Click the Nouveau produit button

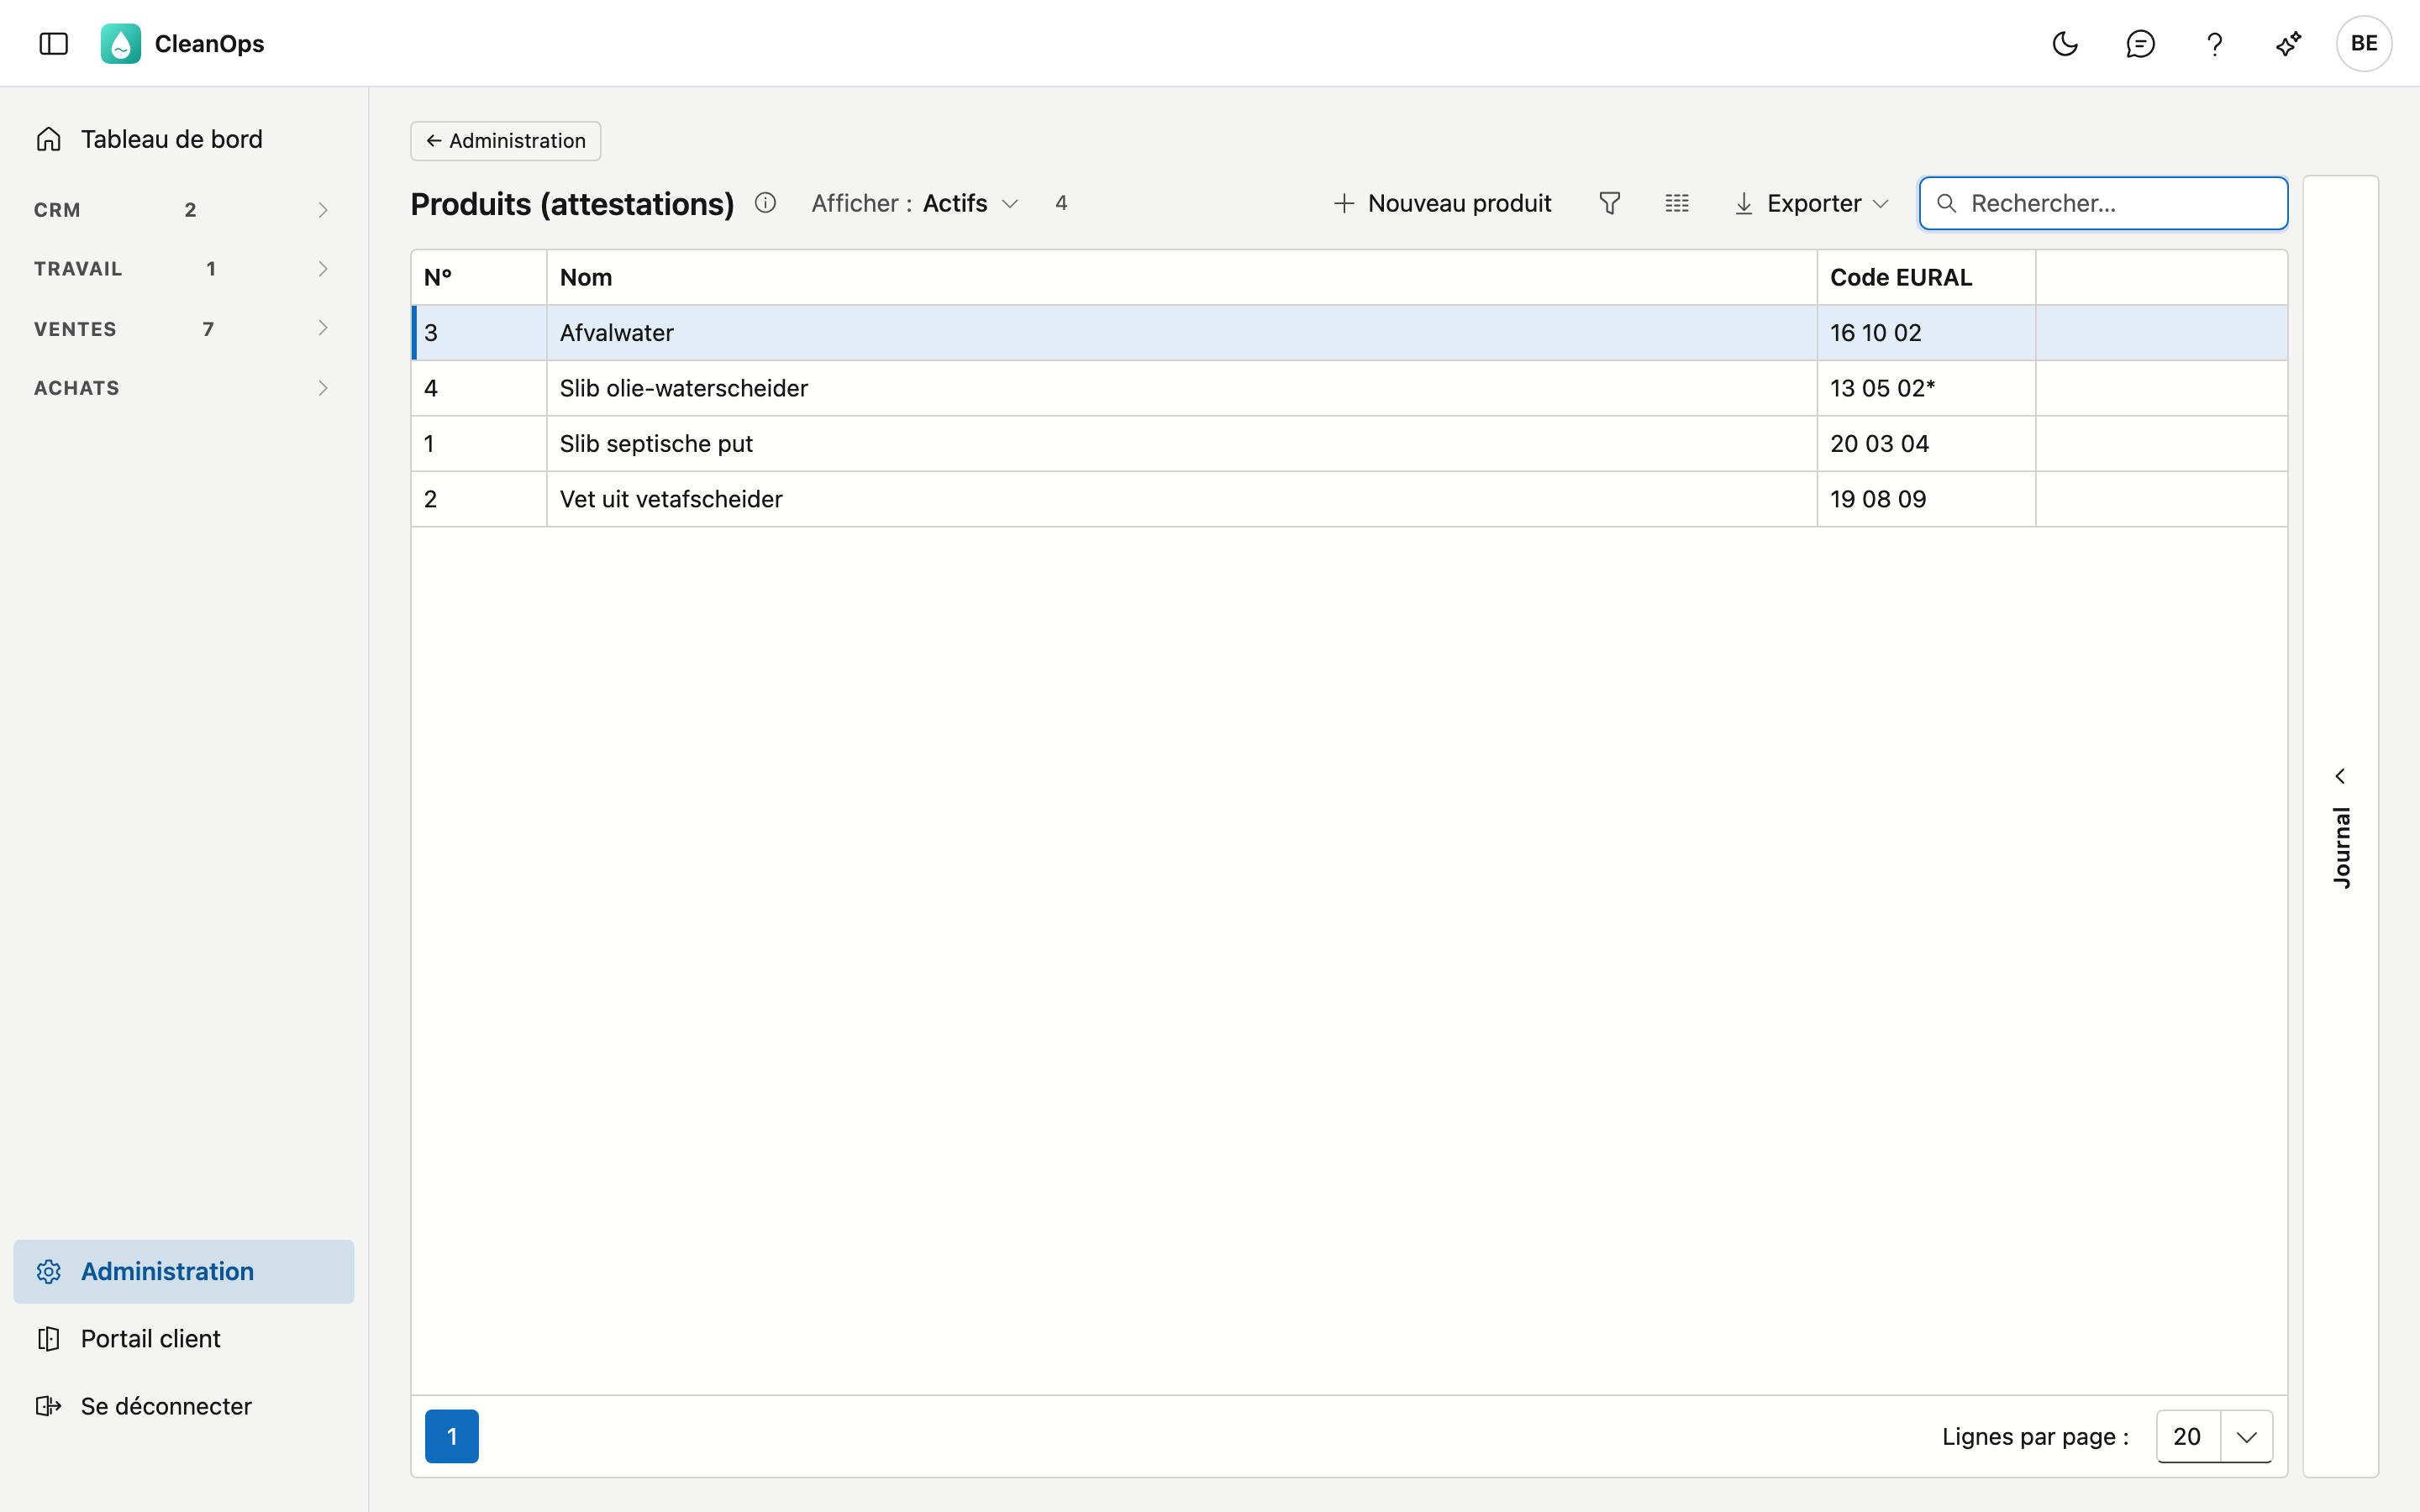pyautogui.click(x=1442, y=203)
